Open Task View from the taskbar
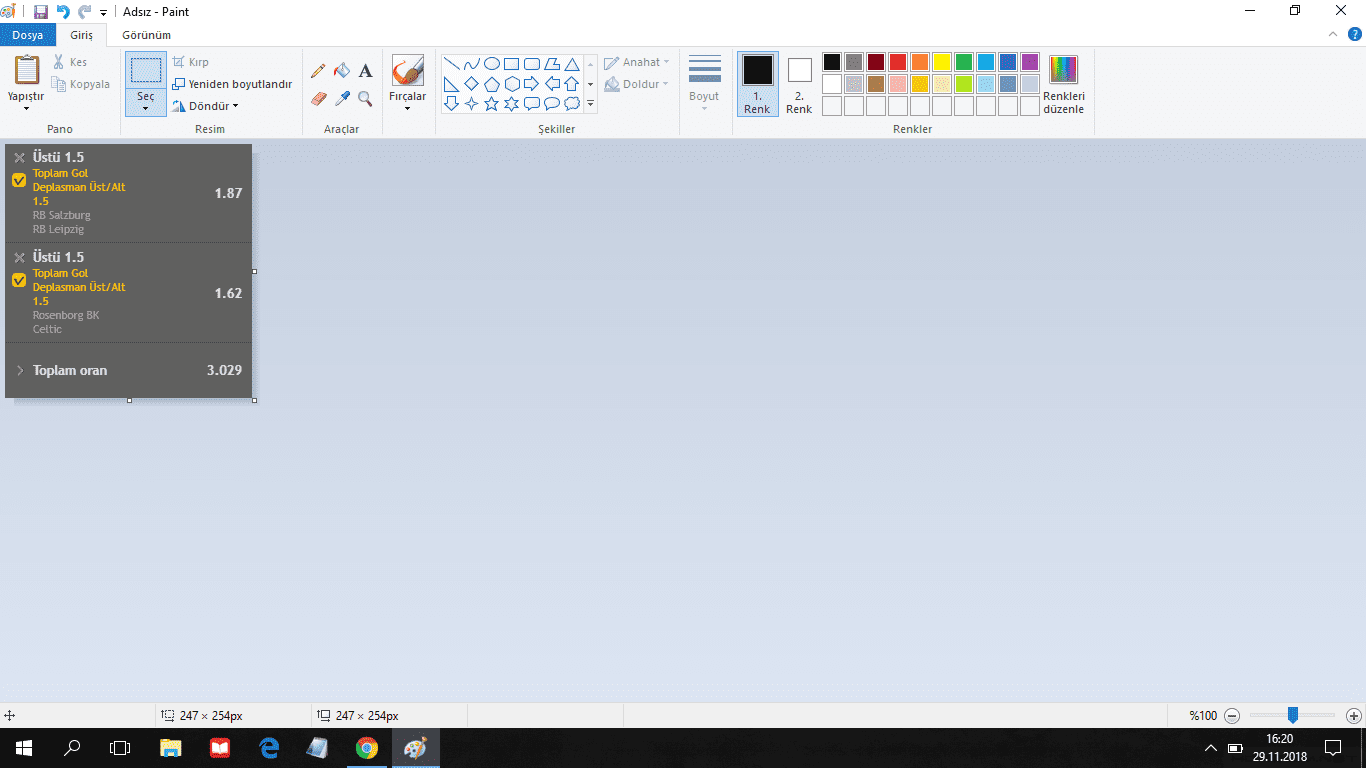This screenshot has width=1366, height=768. coord(120,747)
